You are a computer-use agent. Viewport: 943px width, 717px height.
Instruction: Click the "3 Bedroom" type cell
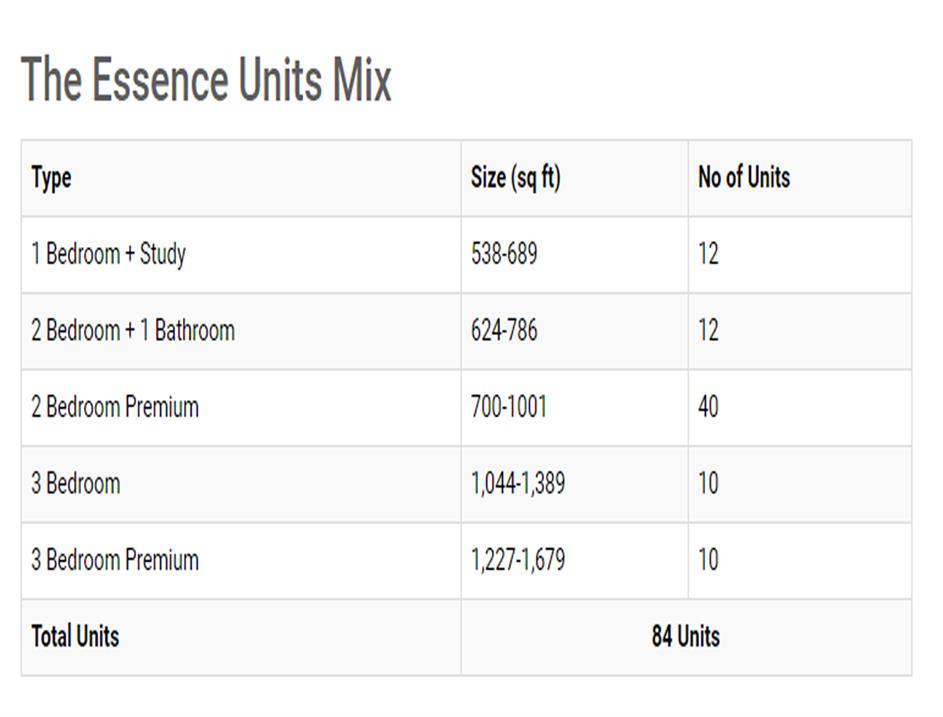tap(76, 484)
